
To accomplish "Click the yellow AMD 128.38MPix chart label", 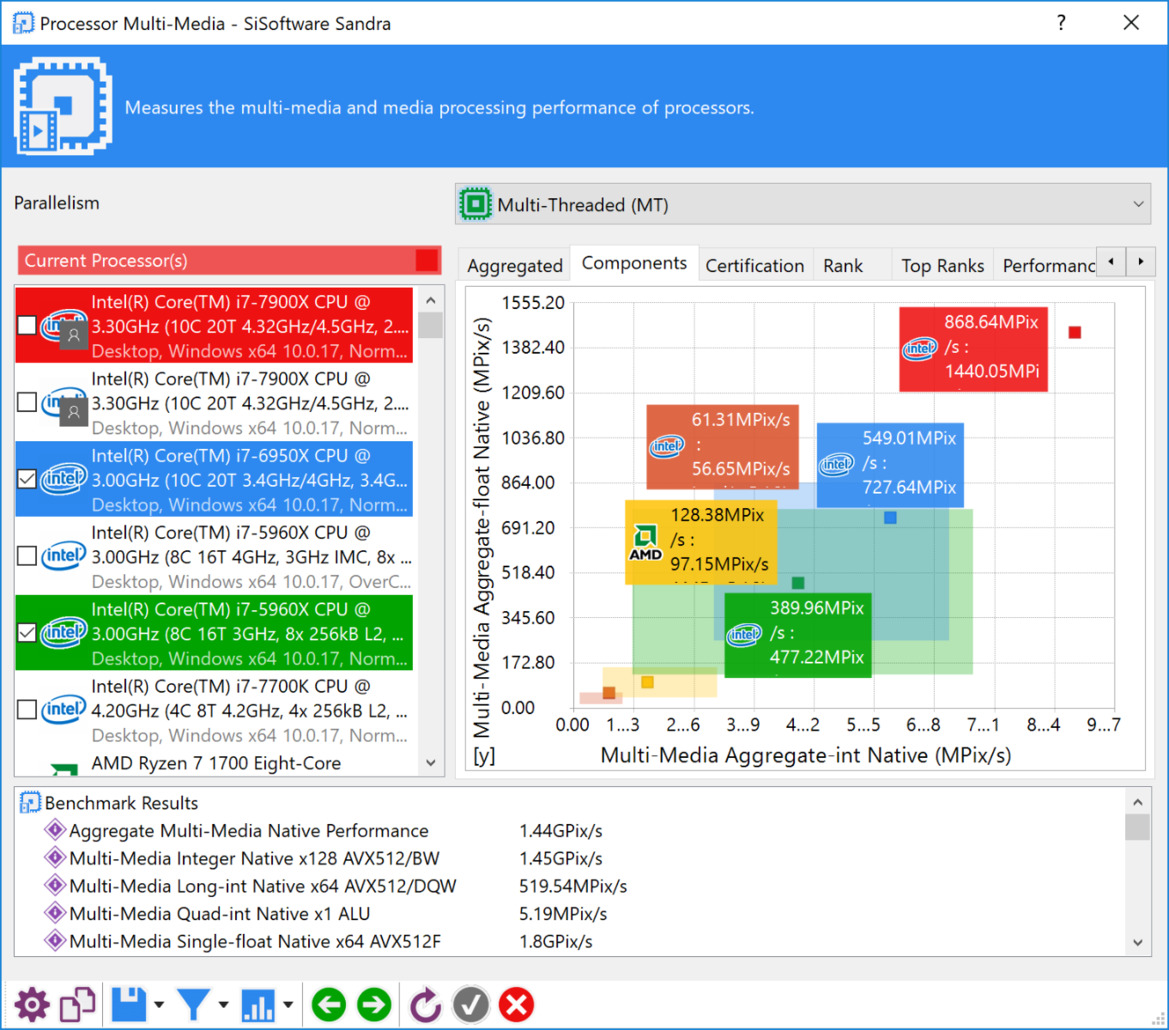I will tap(701, 542).
